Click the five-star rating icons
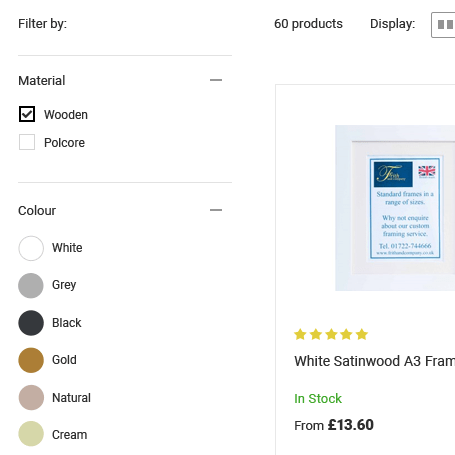This screenshot has height=455, width=455. pos(331,334)
